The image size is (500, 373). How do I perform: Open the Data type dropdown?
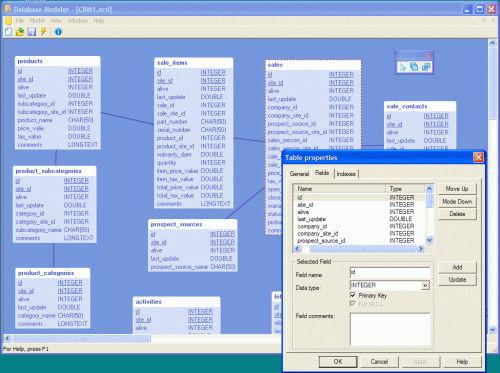click(425, 285)
